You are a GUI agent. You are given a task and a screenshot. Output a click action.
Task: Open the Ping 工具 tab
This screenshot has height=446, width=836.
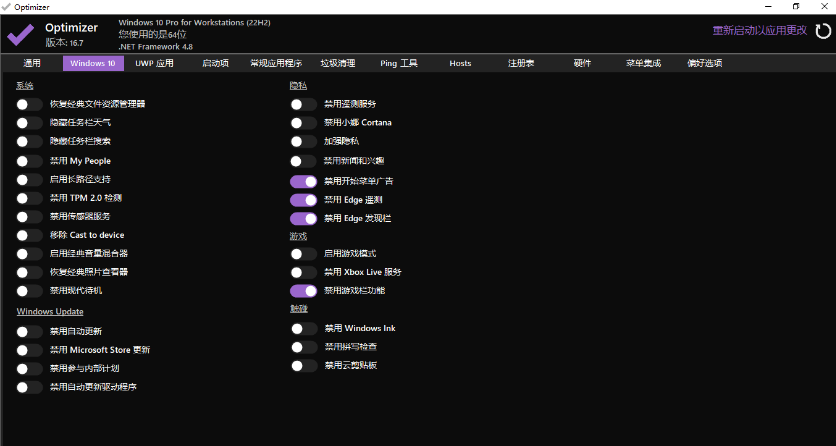399,63
